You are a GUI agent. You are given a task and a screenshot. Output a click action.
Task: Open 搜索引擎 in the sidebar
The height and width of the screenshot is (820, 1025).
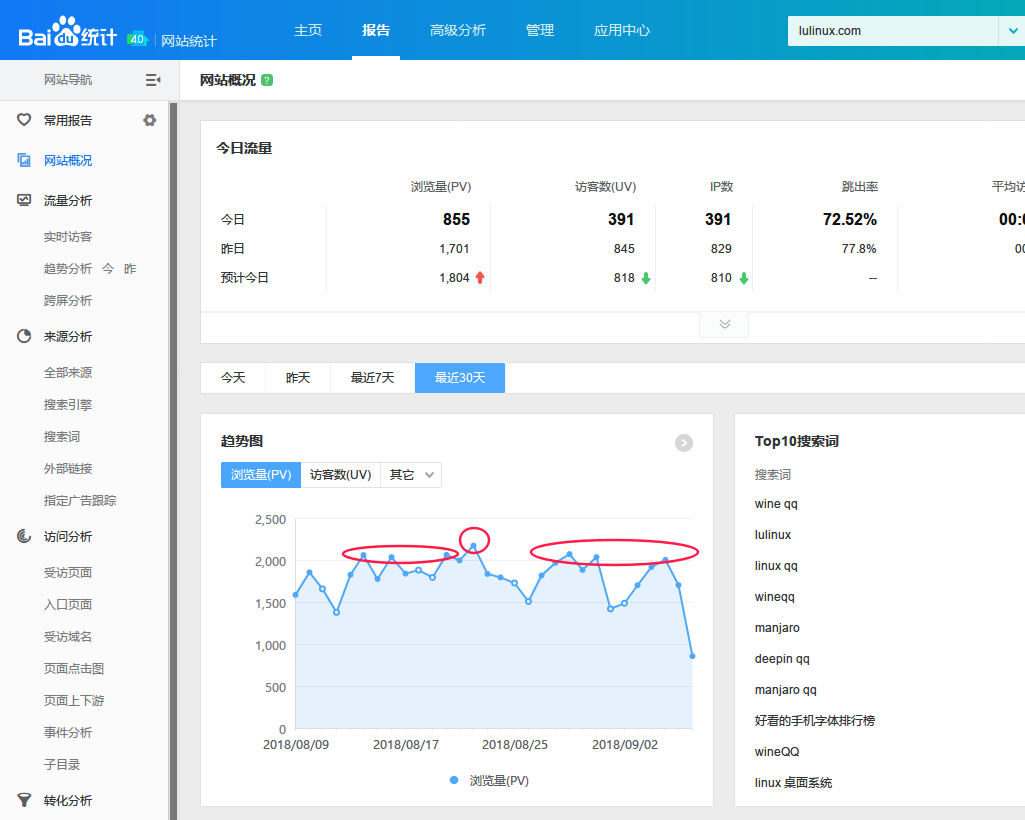68,405
